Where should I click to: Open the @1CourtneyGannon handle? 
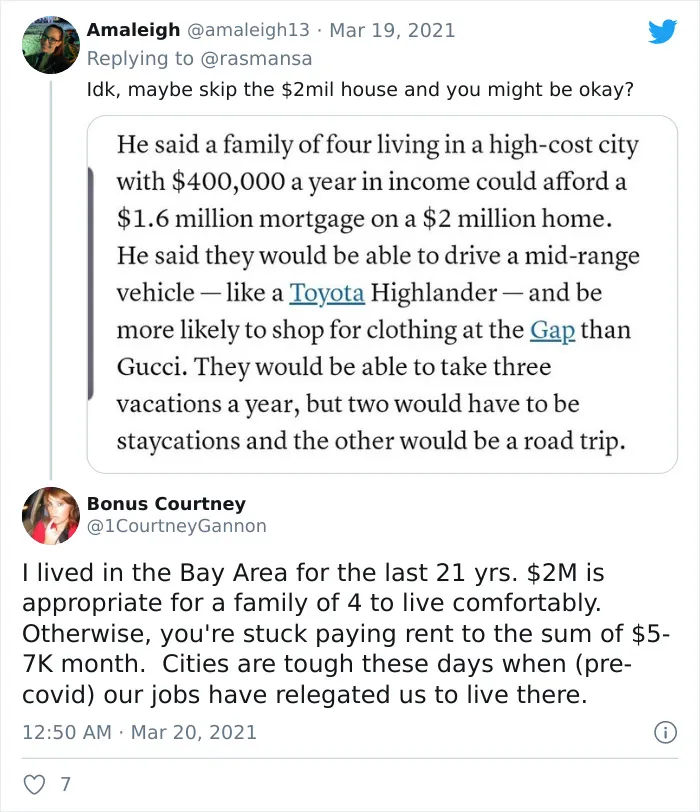pyautogui.click(x=177, y=526)
